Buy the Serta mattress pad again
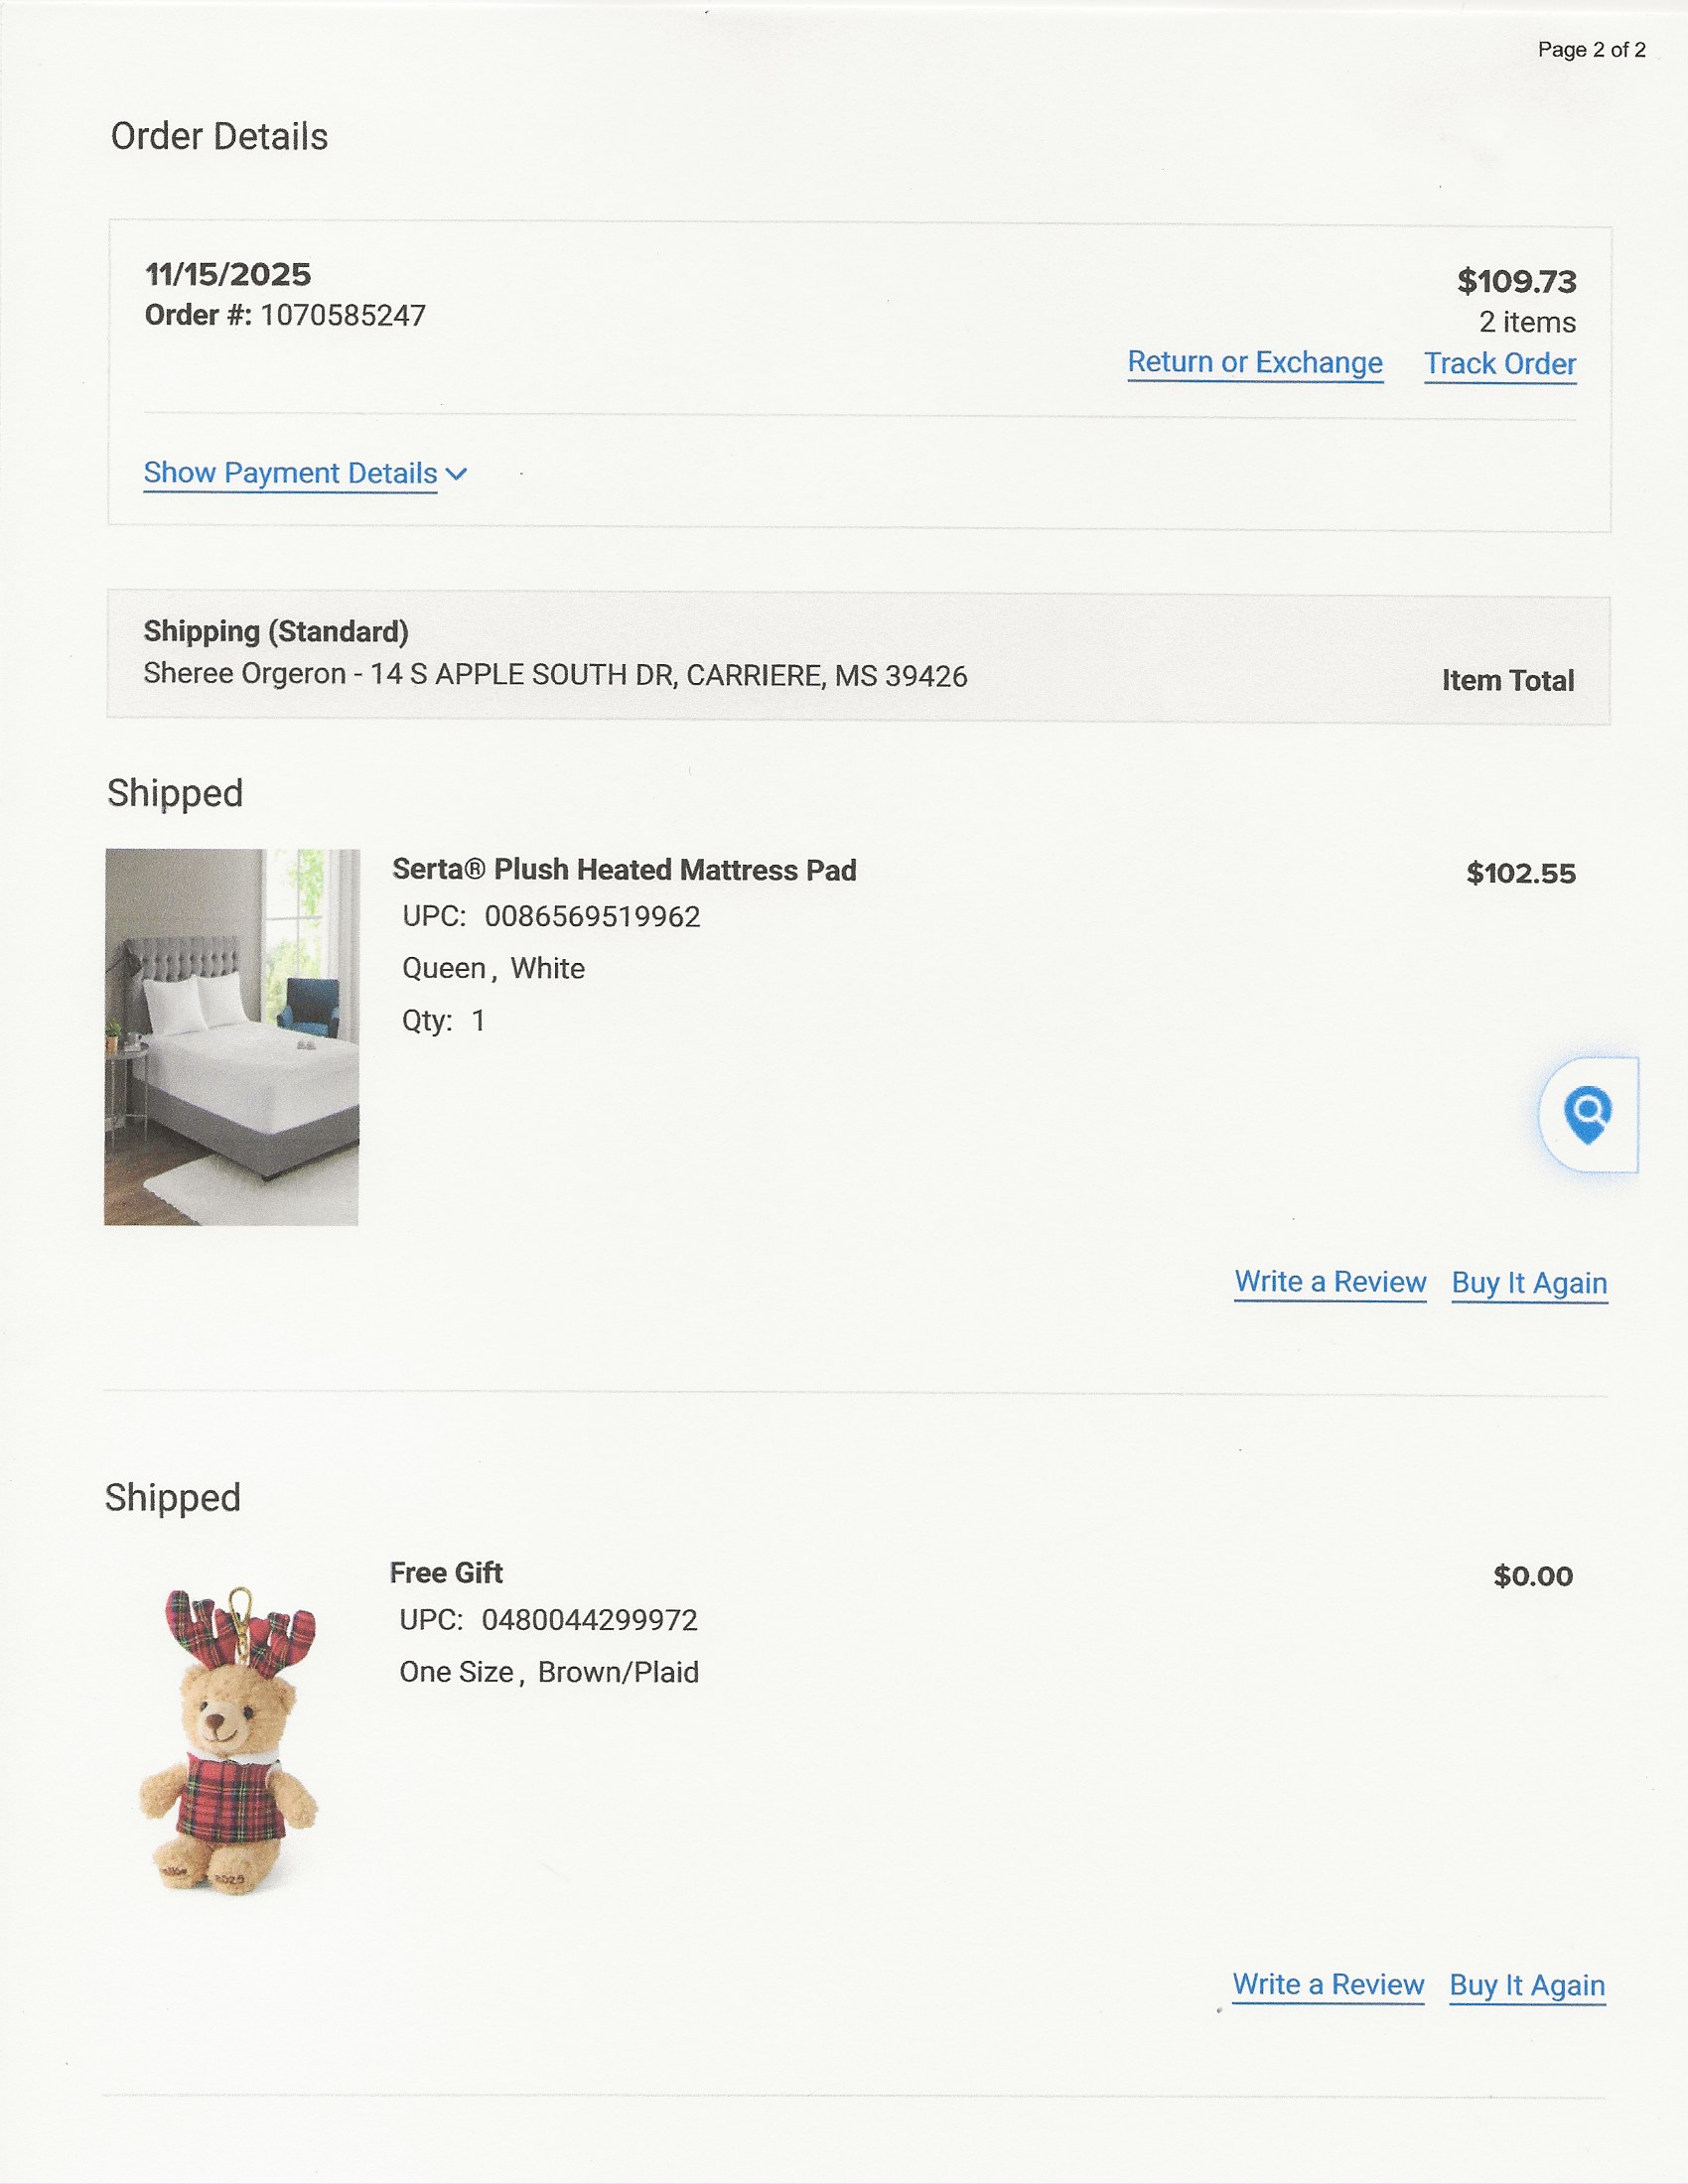The height and width of the screenshot is (2184, 1688). (1529, 1283)
